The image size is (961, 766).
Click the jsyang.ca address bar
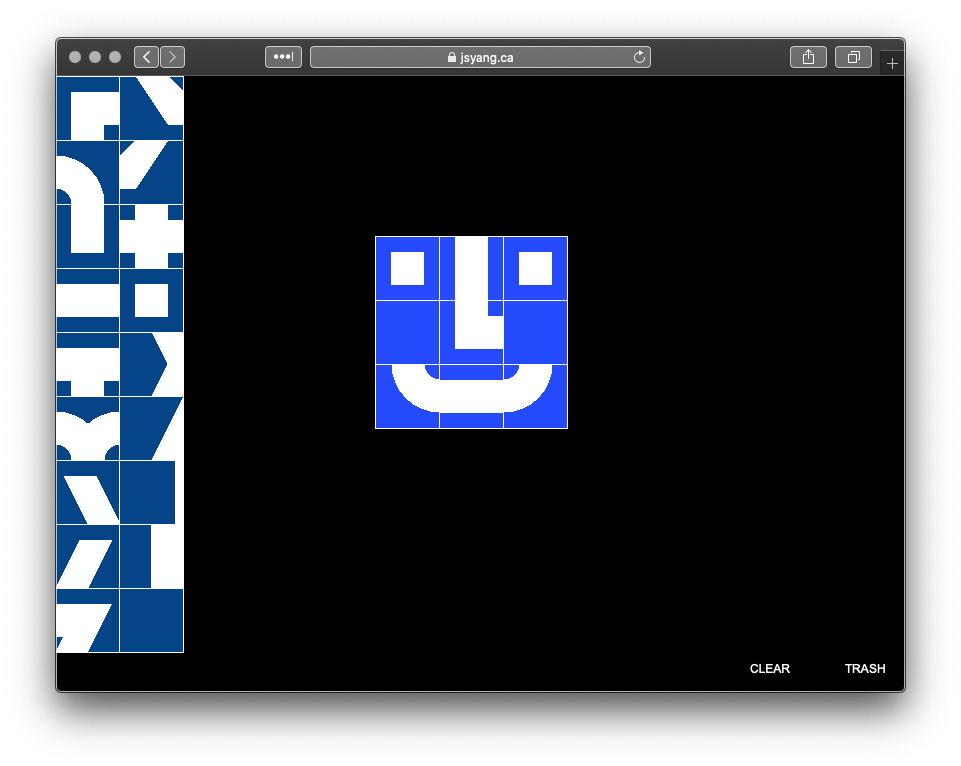pyautogui.click(x=480, y=57)
